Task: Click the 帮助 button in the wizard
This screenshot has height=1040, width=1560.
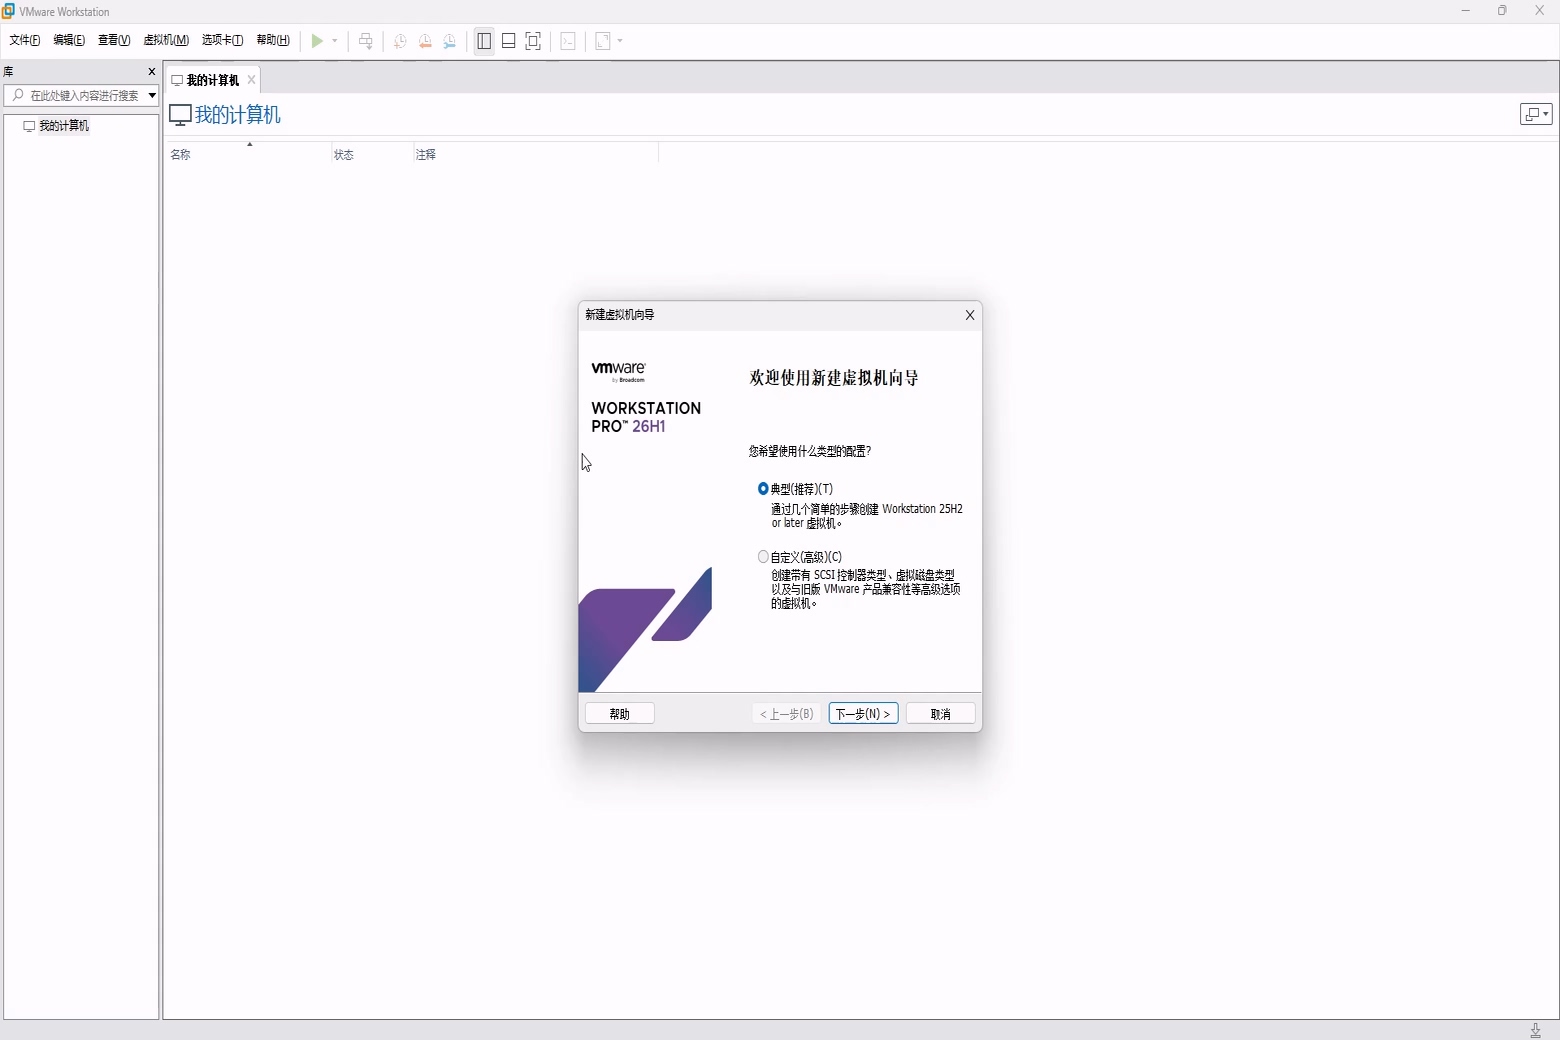Action: click(620, 714)
